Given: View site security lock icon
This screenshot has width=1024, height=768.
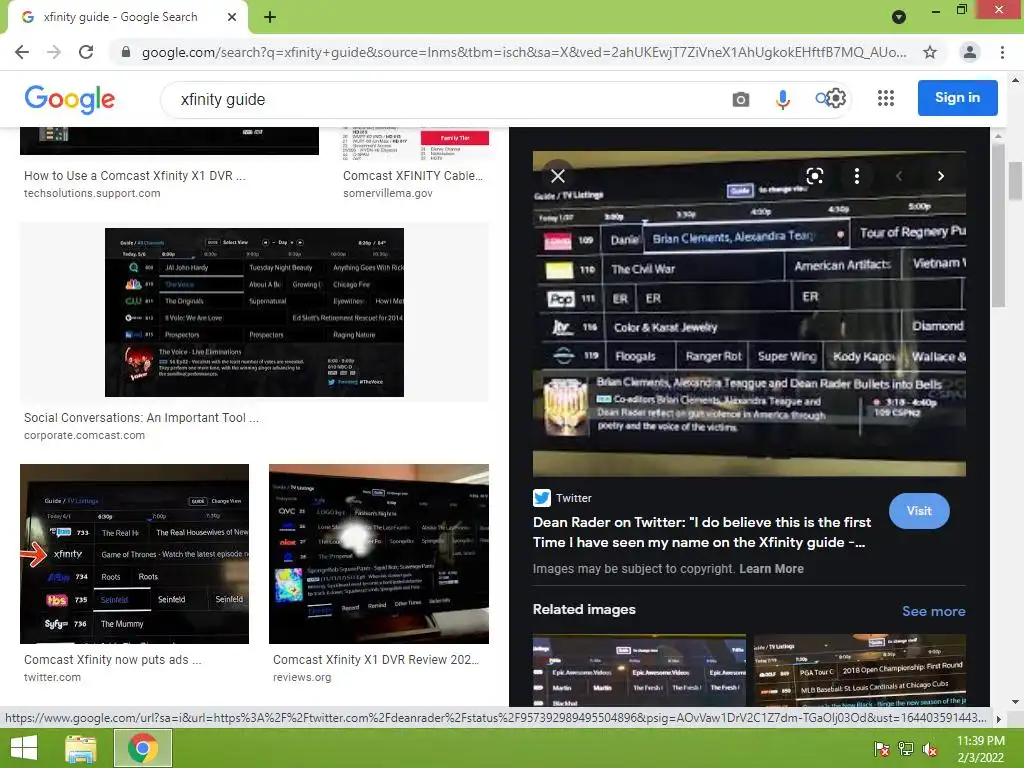Looking at the screenshot, I should tap(126, 52).
